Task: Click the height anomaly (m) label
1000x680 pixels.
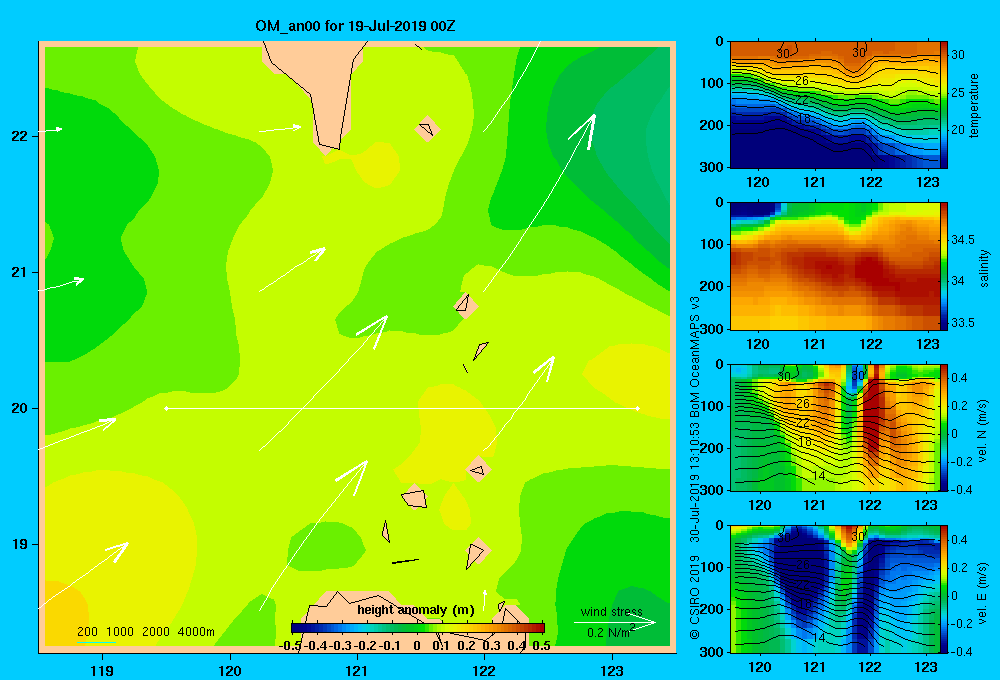Action: (416, 610)
